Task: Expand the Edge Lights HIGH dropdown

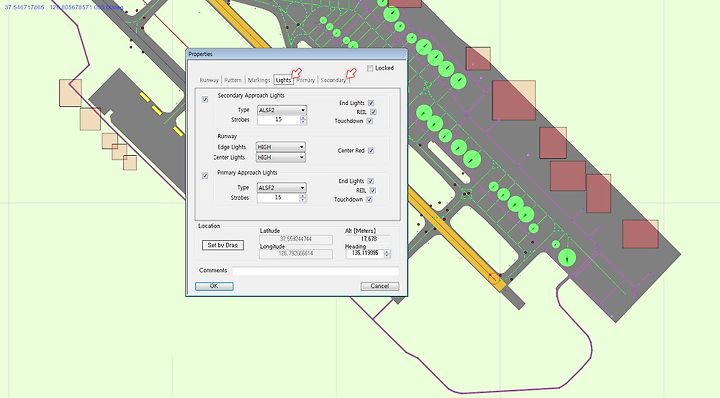Action: pos(281,147)
